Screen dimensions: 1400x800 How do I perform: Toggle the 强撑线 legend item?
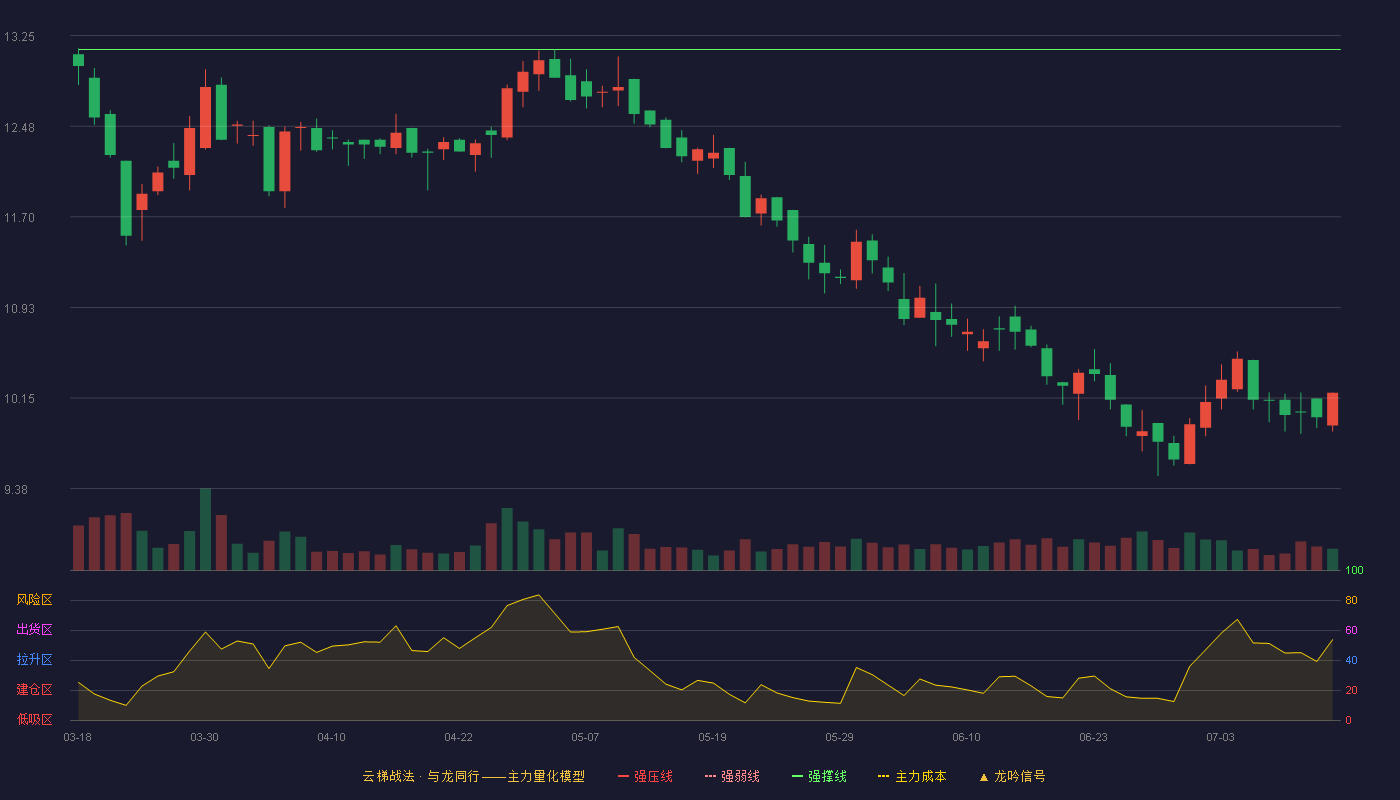point(819,776)
